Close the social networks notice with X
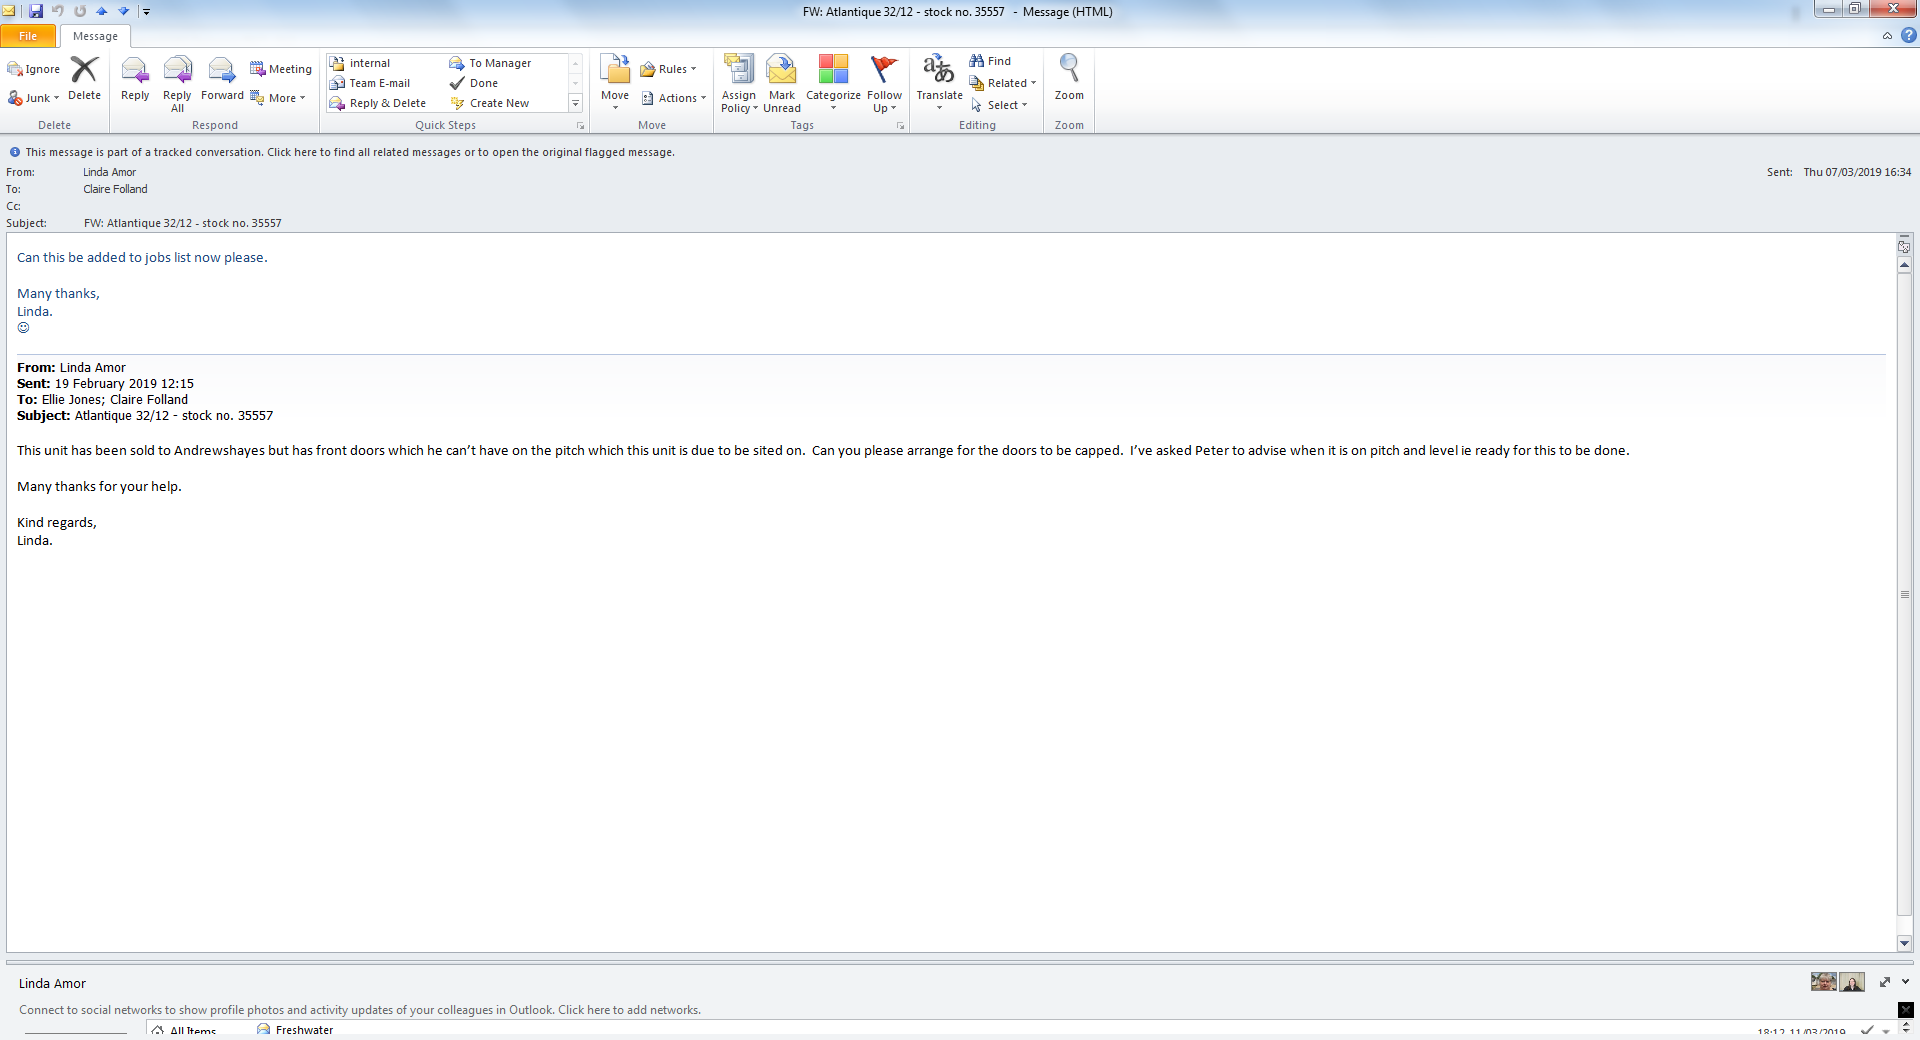 pos(1906,1010)
